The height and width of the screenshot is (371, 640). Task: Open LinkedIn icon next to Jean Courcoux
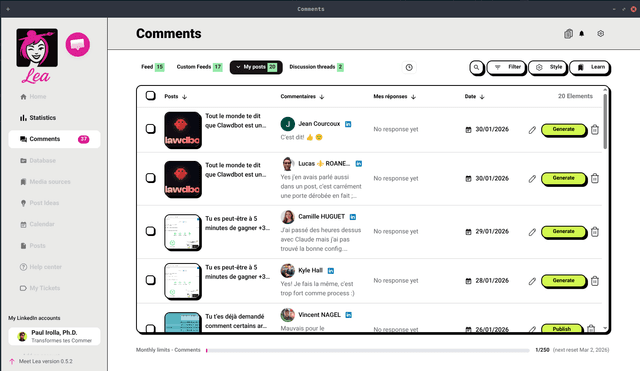click(x=348, y=124)
